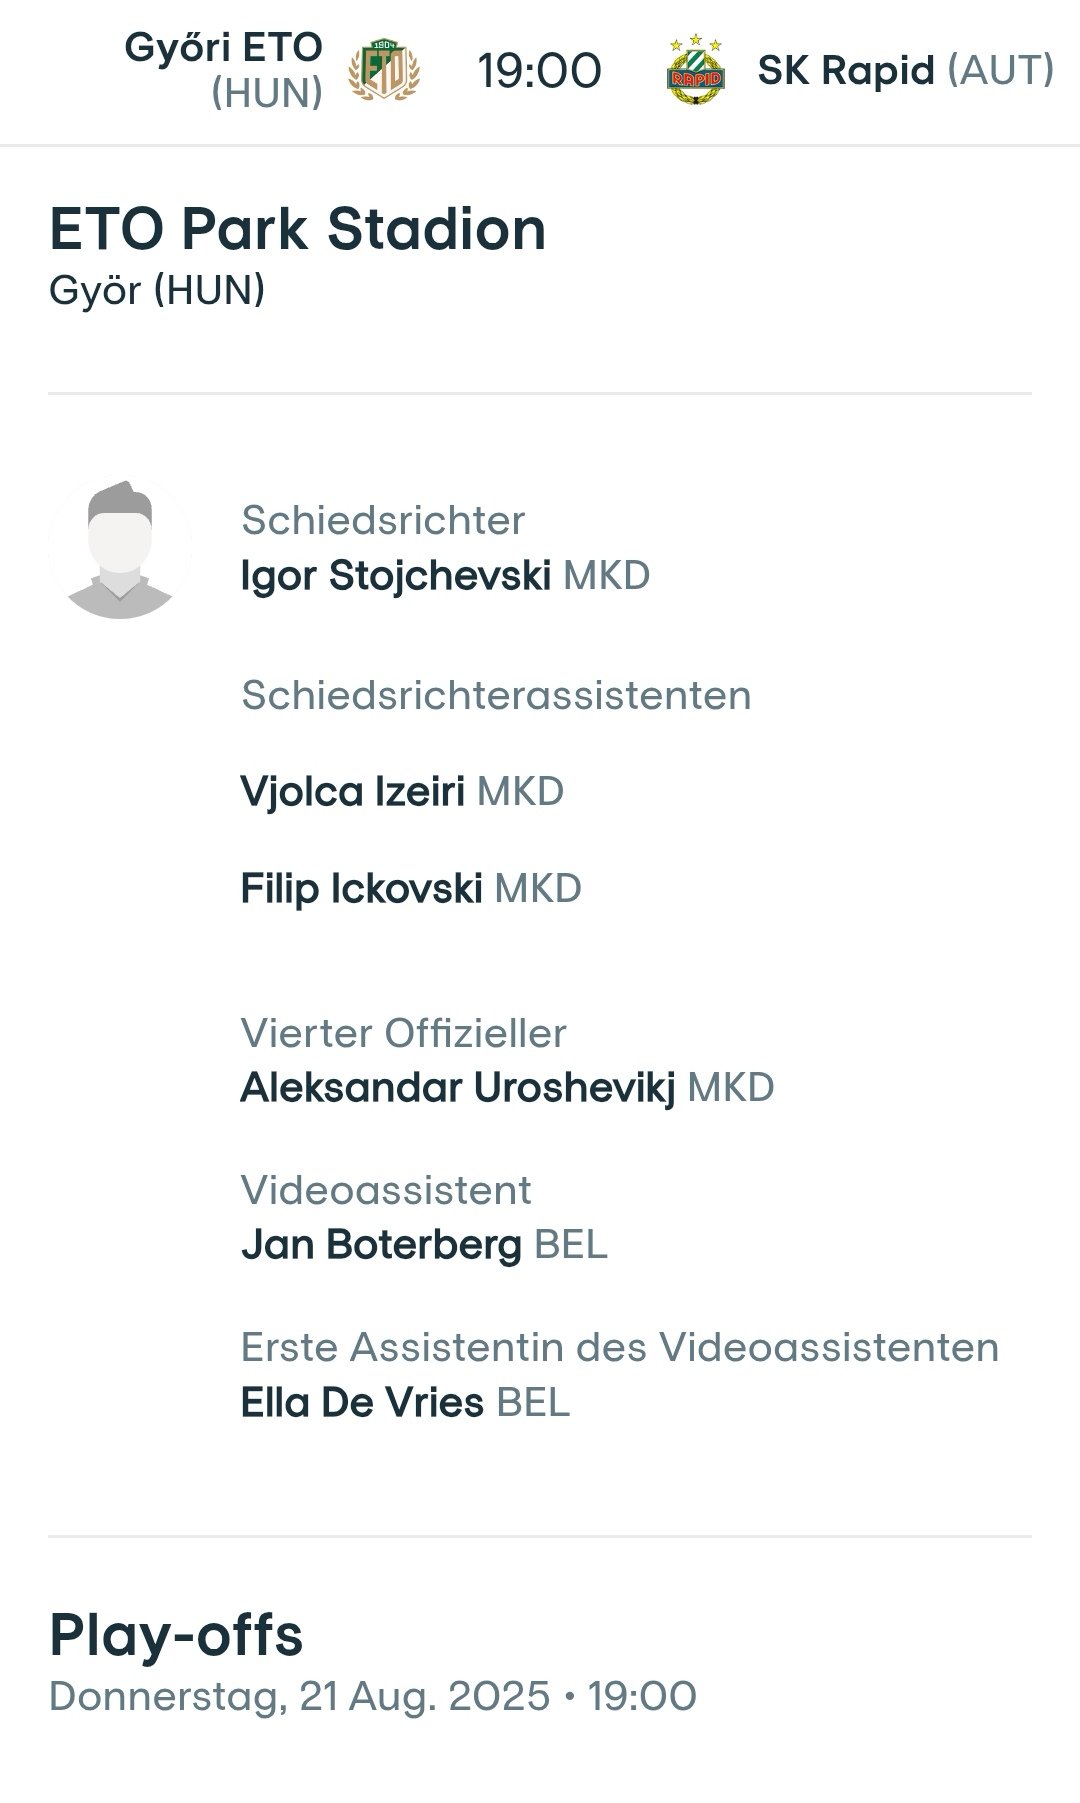
Task: Select the ETO Park Stadion heading
Action: (298, 229)
